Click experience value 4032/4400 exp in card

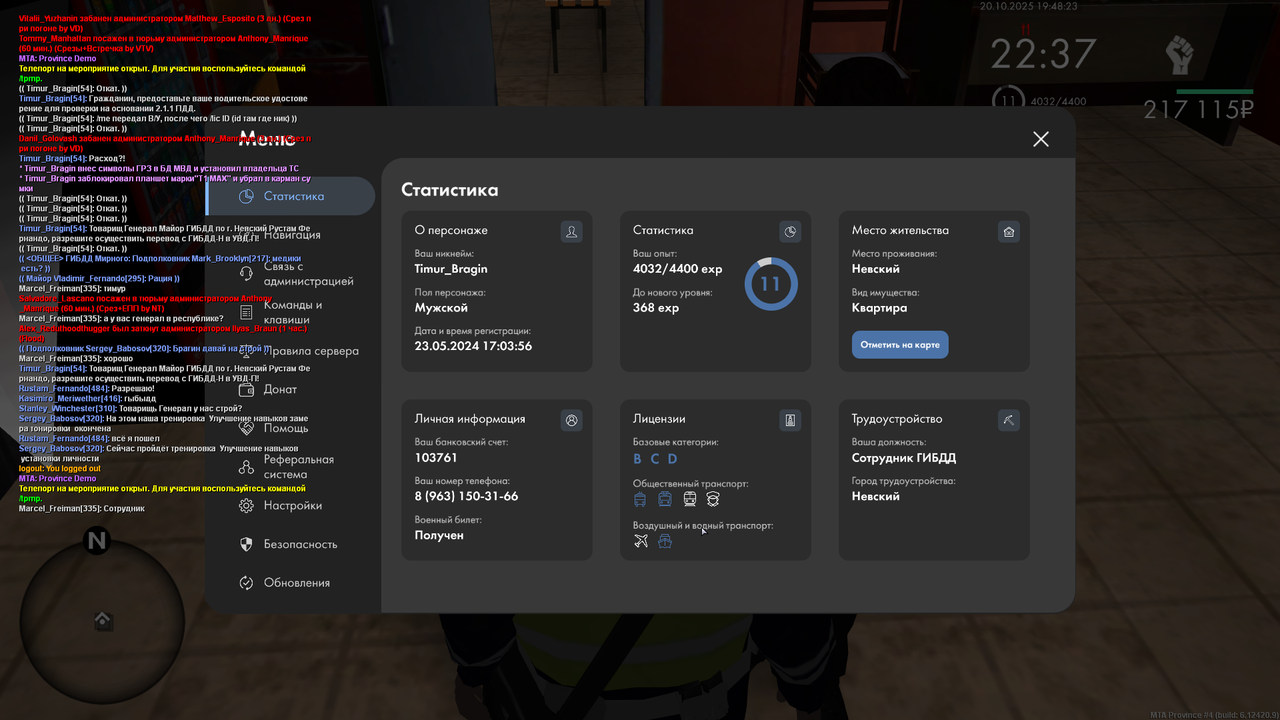678,269
